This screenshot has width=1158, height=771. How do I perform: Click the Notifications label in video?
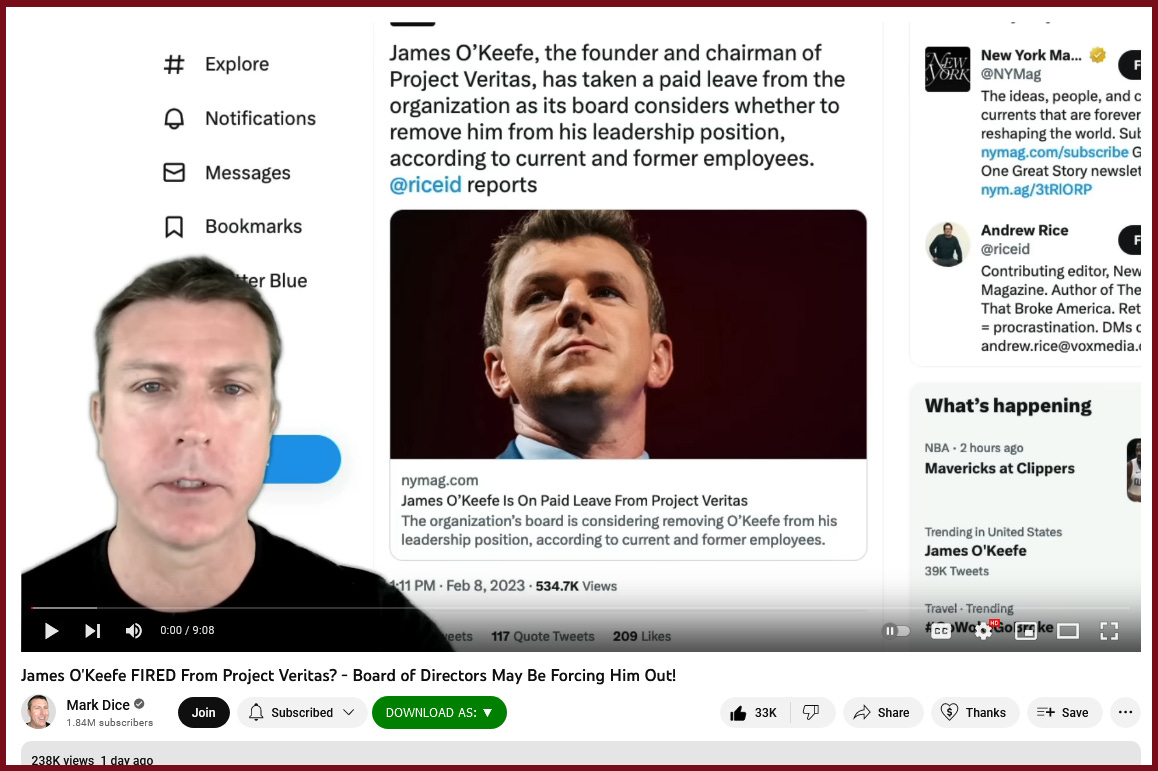(x=261, y=118)
